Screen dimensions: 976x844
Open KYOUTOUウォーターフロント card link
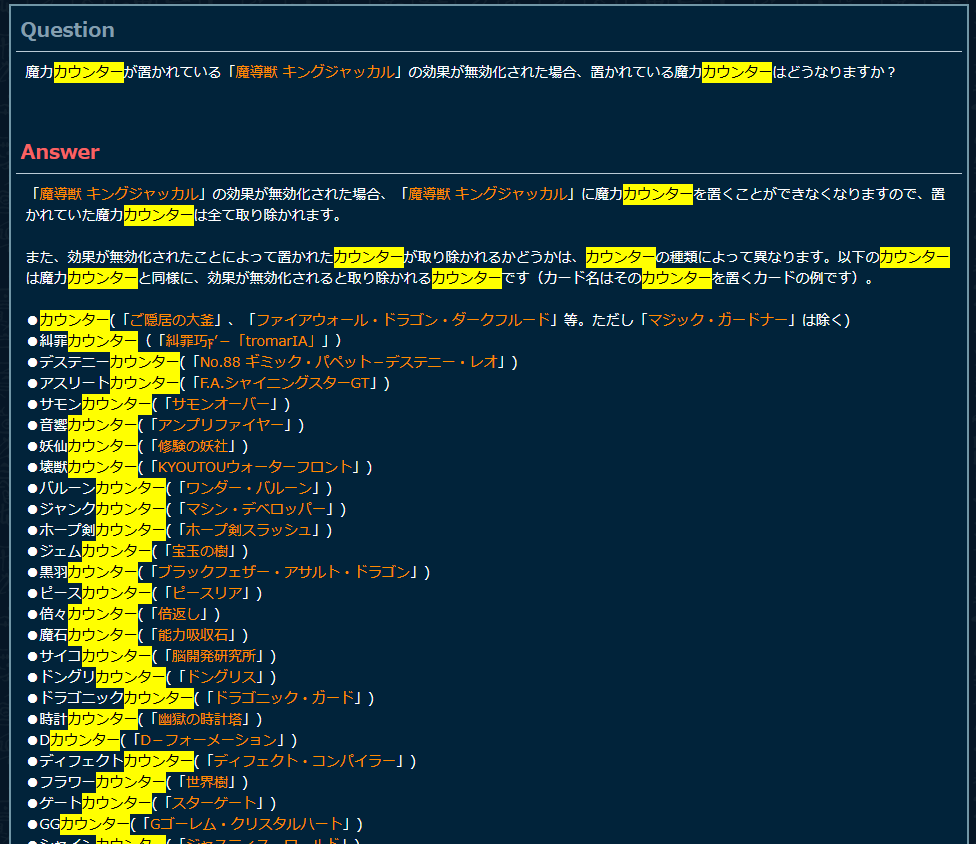[255, 467]
